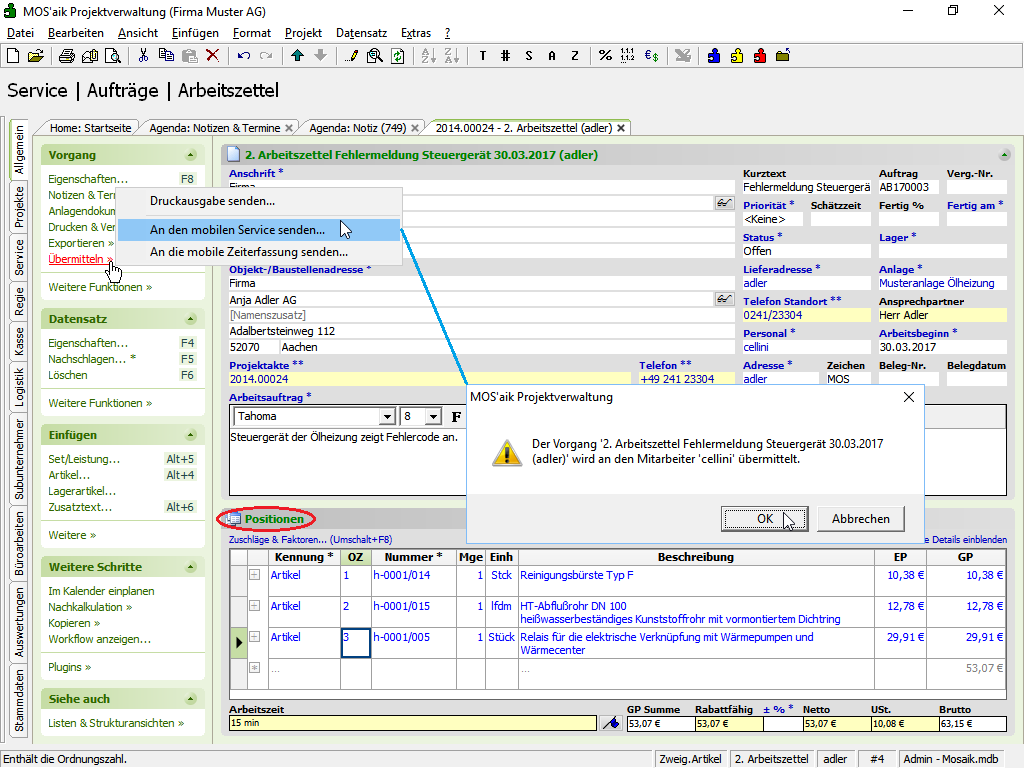Select 'An den mobilen Service senden...'
This screenshot has height=768, width=1024.
(238, 229)
